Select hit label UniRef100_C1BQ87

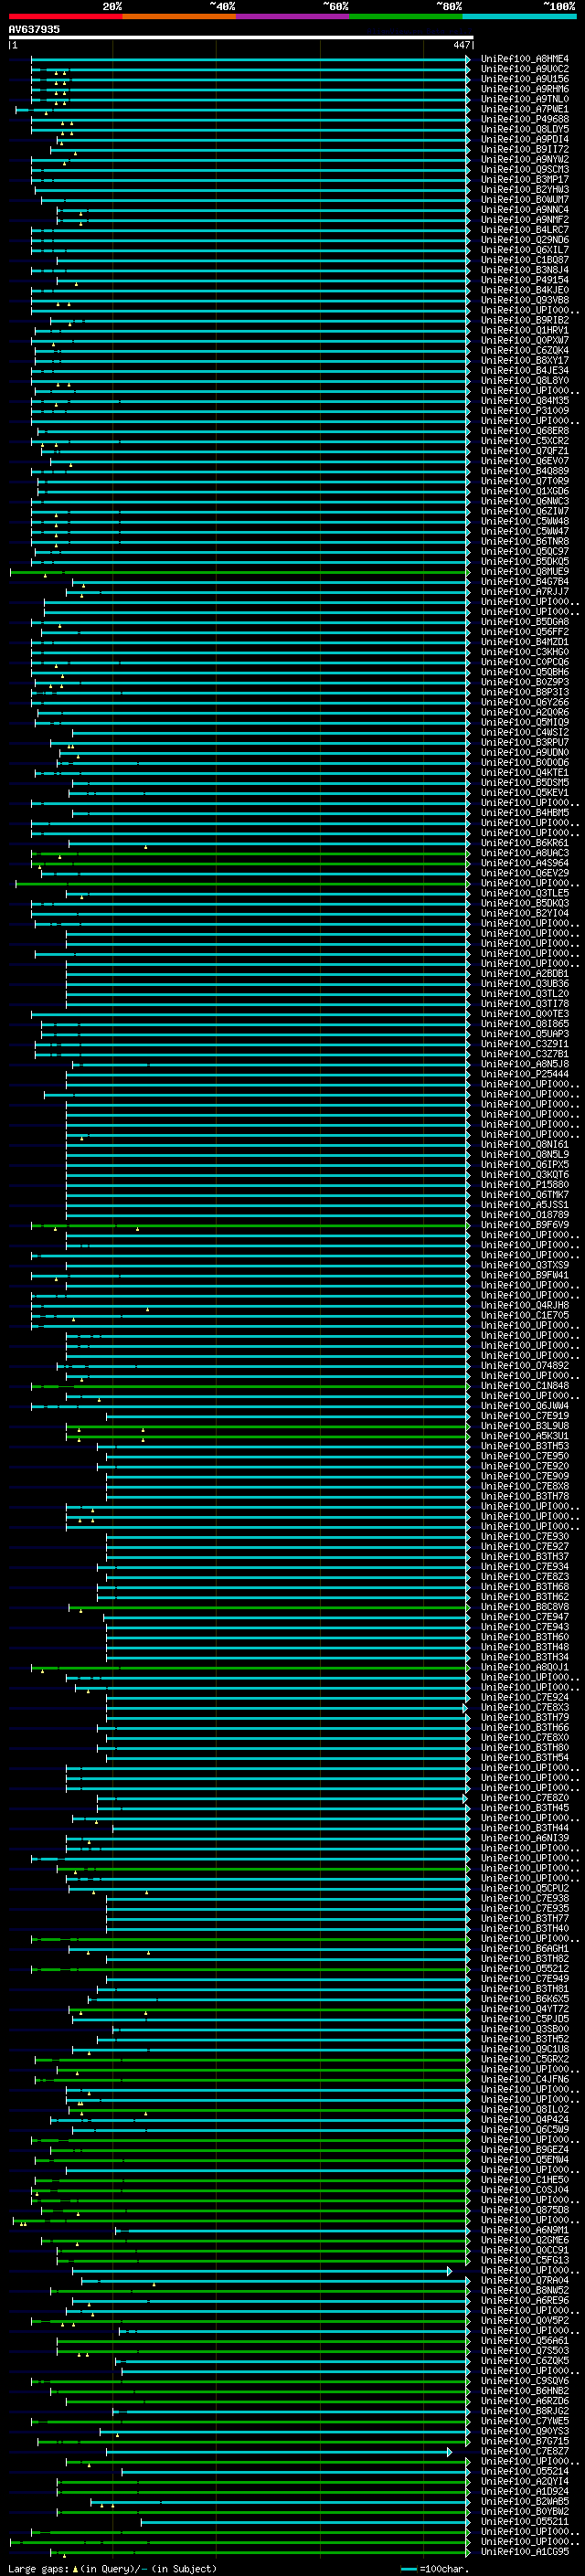click(525, 260)
